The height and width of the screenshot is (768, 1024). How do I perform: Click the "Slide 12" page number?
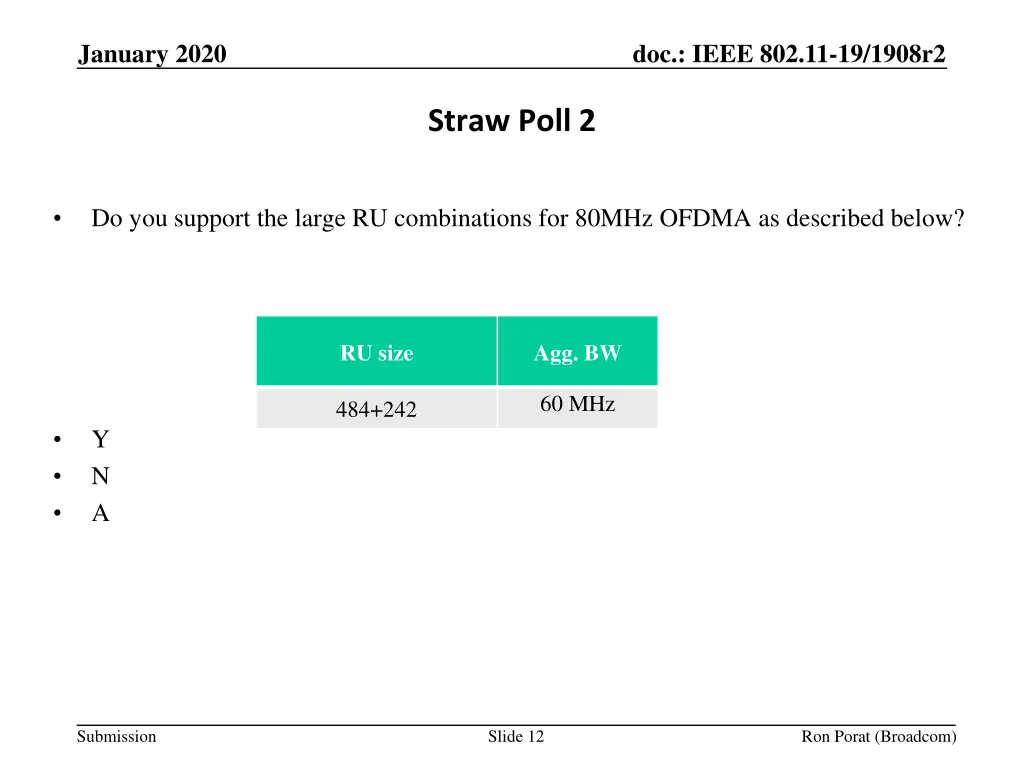click(x=516, y=737)
